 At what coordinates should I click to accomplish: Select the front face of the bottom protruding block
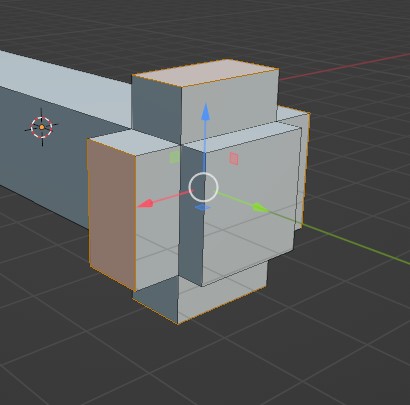(222, 292)
